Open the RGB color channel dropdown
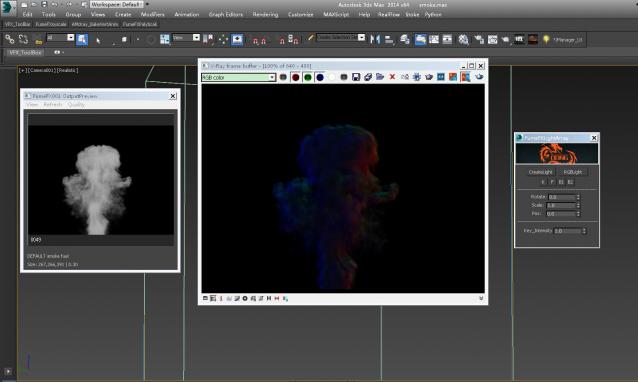This screenshot has height=382, width=638. pos(239,77)
